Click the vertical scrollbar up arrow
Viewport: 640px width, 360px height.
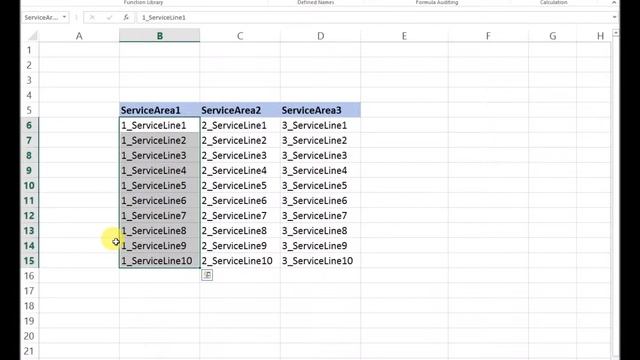click(616, 33)
